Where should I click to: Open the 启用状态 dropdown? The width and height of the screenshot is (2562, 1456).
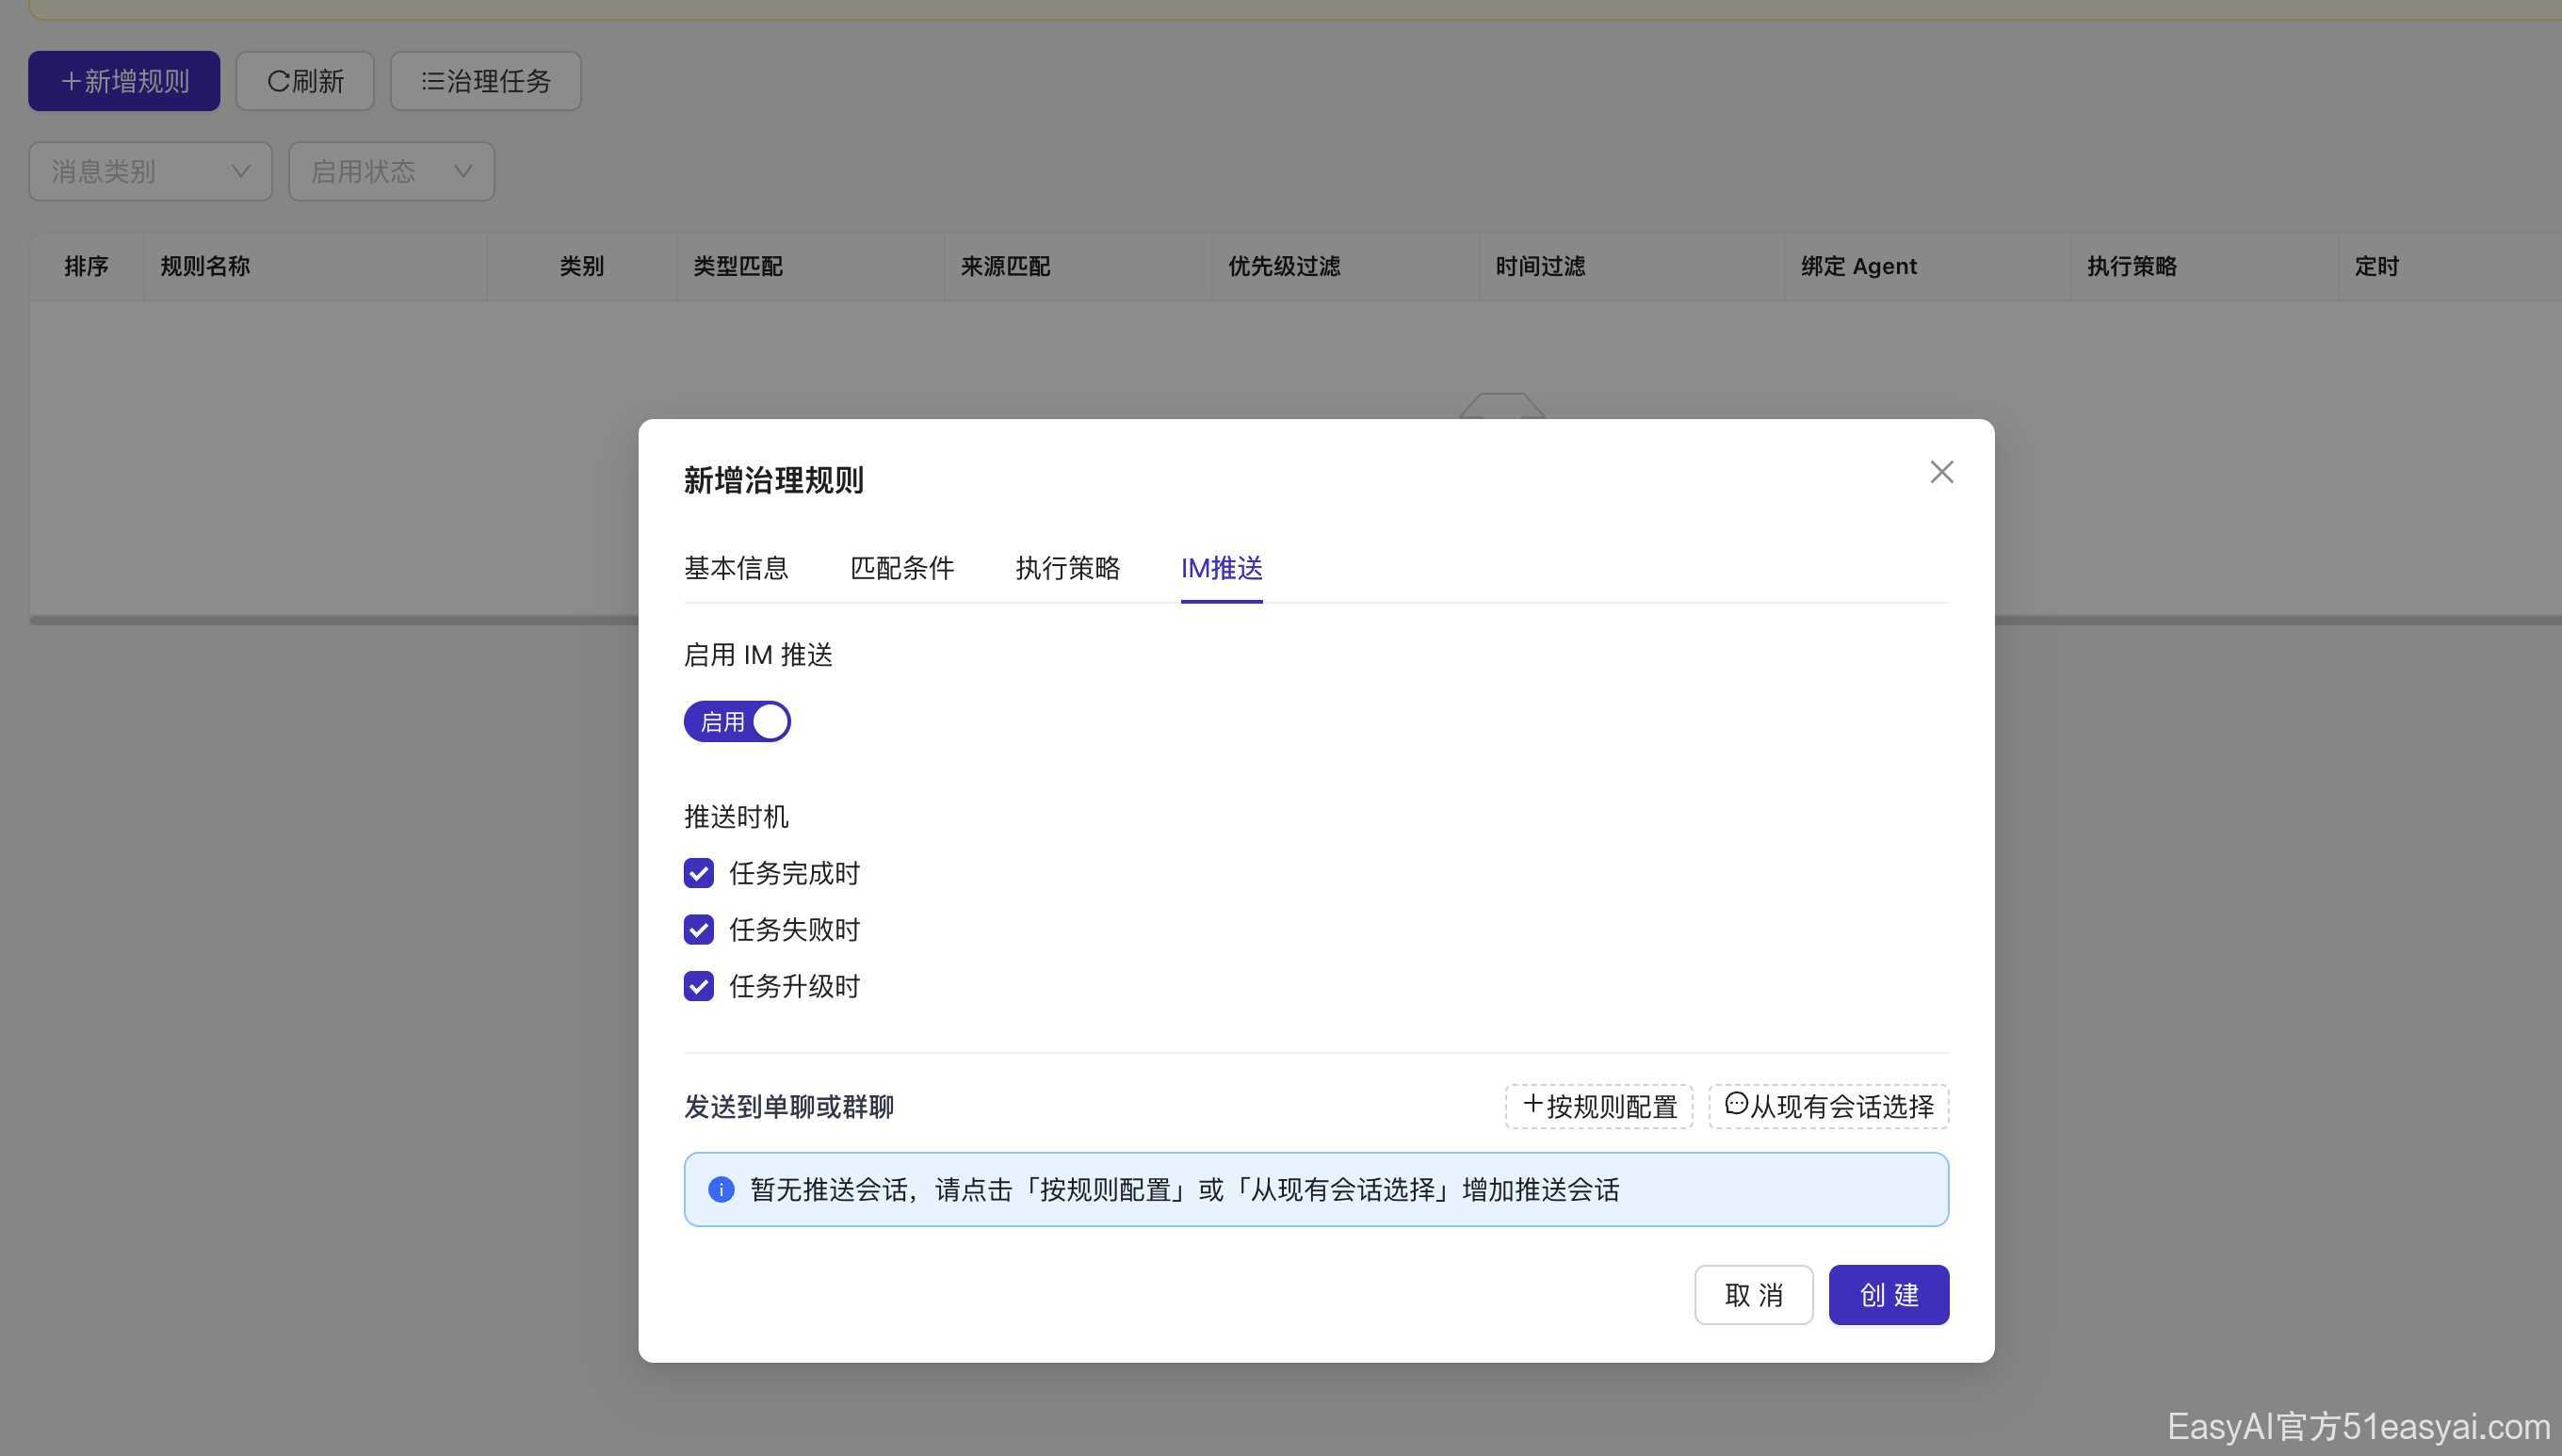click(391, 171)
